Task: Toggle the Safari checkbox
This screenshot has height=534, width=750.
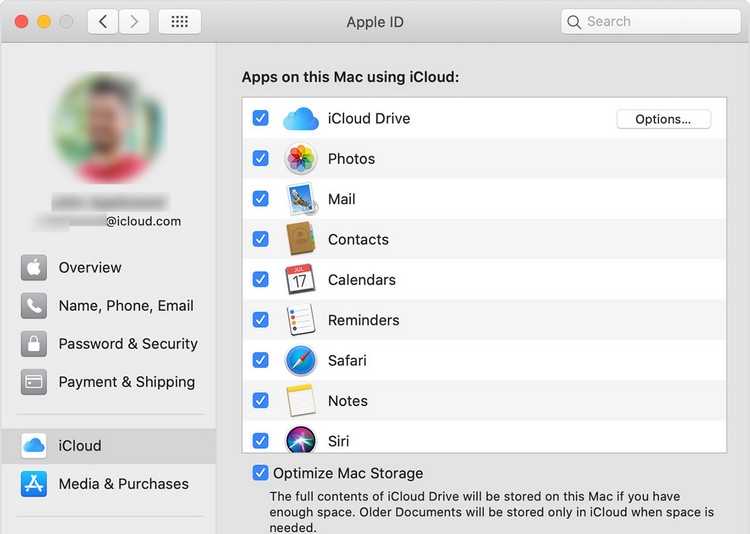Action: click(x=260, y=360)
